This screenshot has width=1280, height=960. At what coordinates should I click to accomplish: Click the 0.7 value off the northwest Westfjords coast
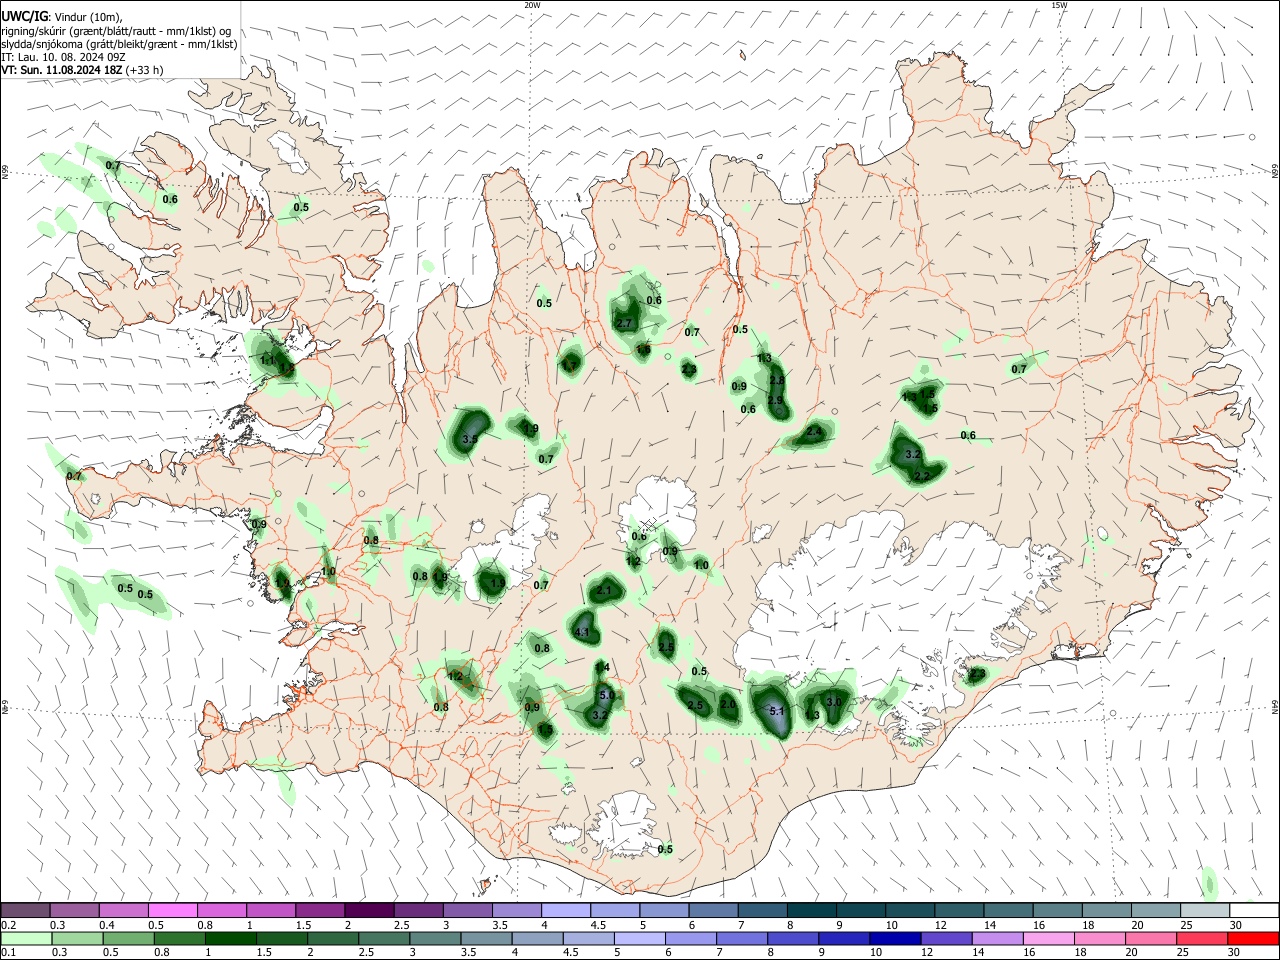tap(113, 166)
